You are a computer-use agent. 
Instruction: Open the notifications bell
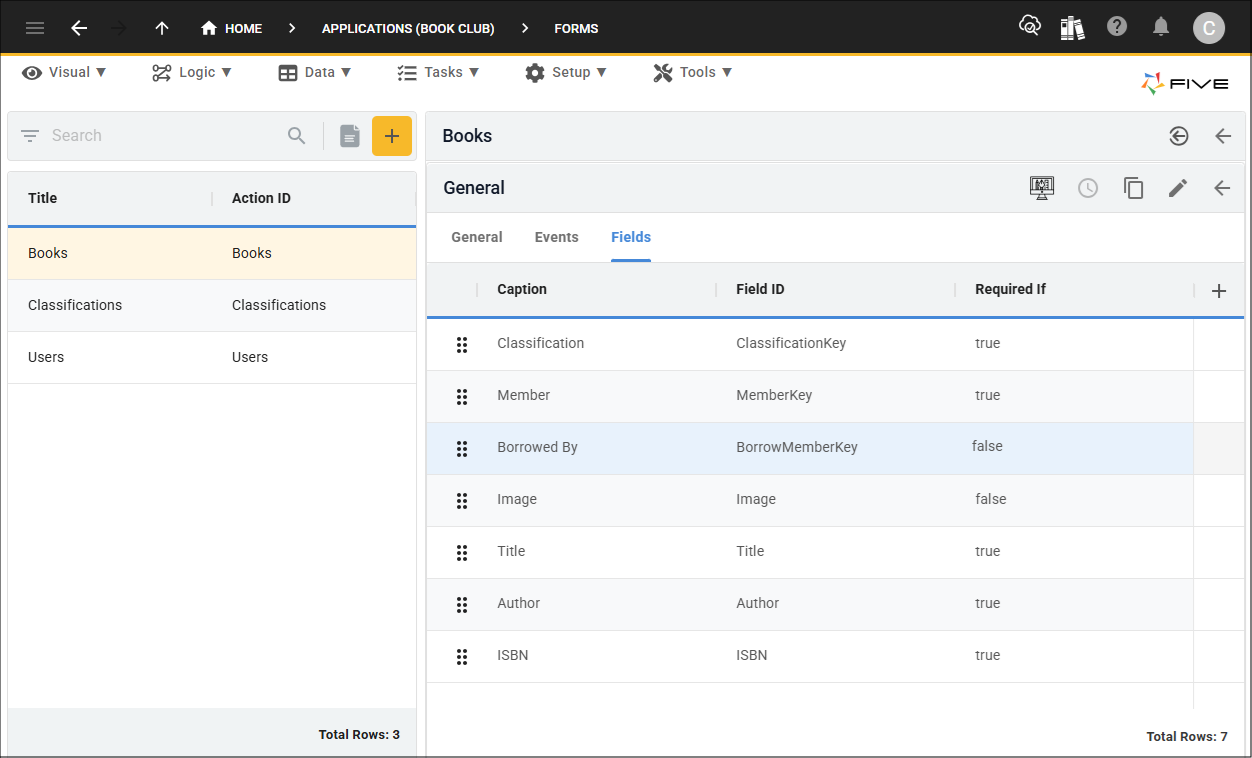[x=1161, y=27]
